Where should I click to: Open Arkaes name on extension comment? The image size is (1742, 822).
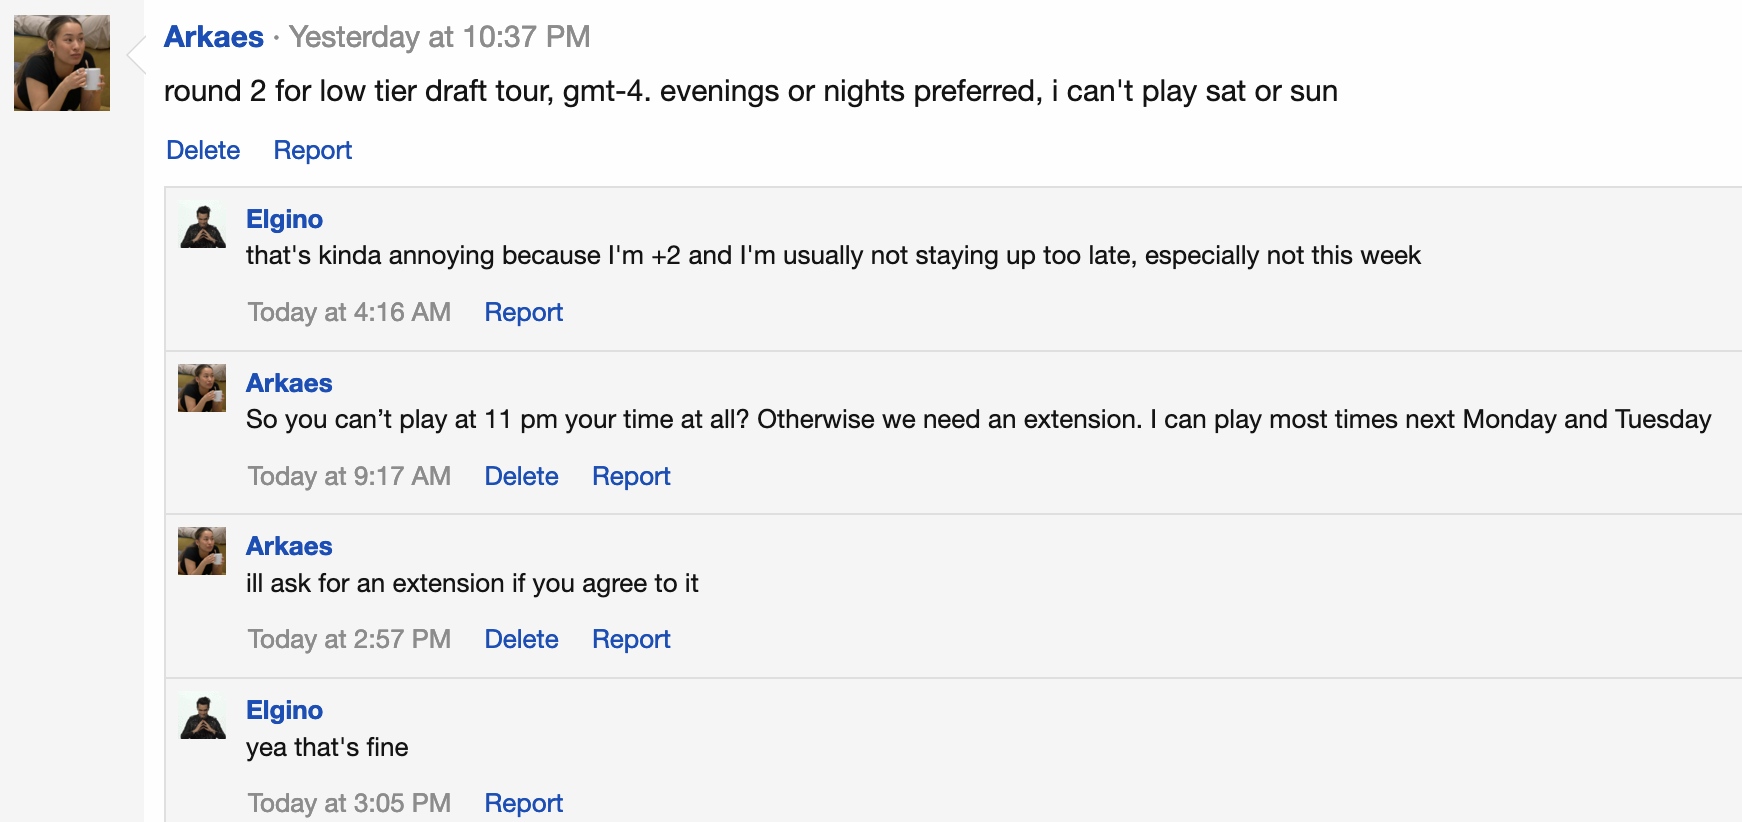click(289, 546)
